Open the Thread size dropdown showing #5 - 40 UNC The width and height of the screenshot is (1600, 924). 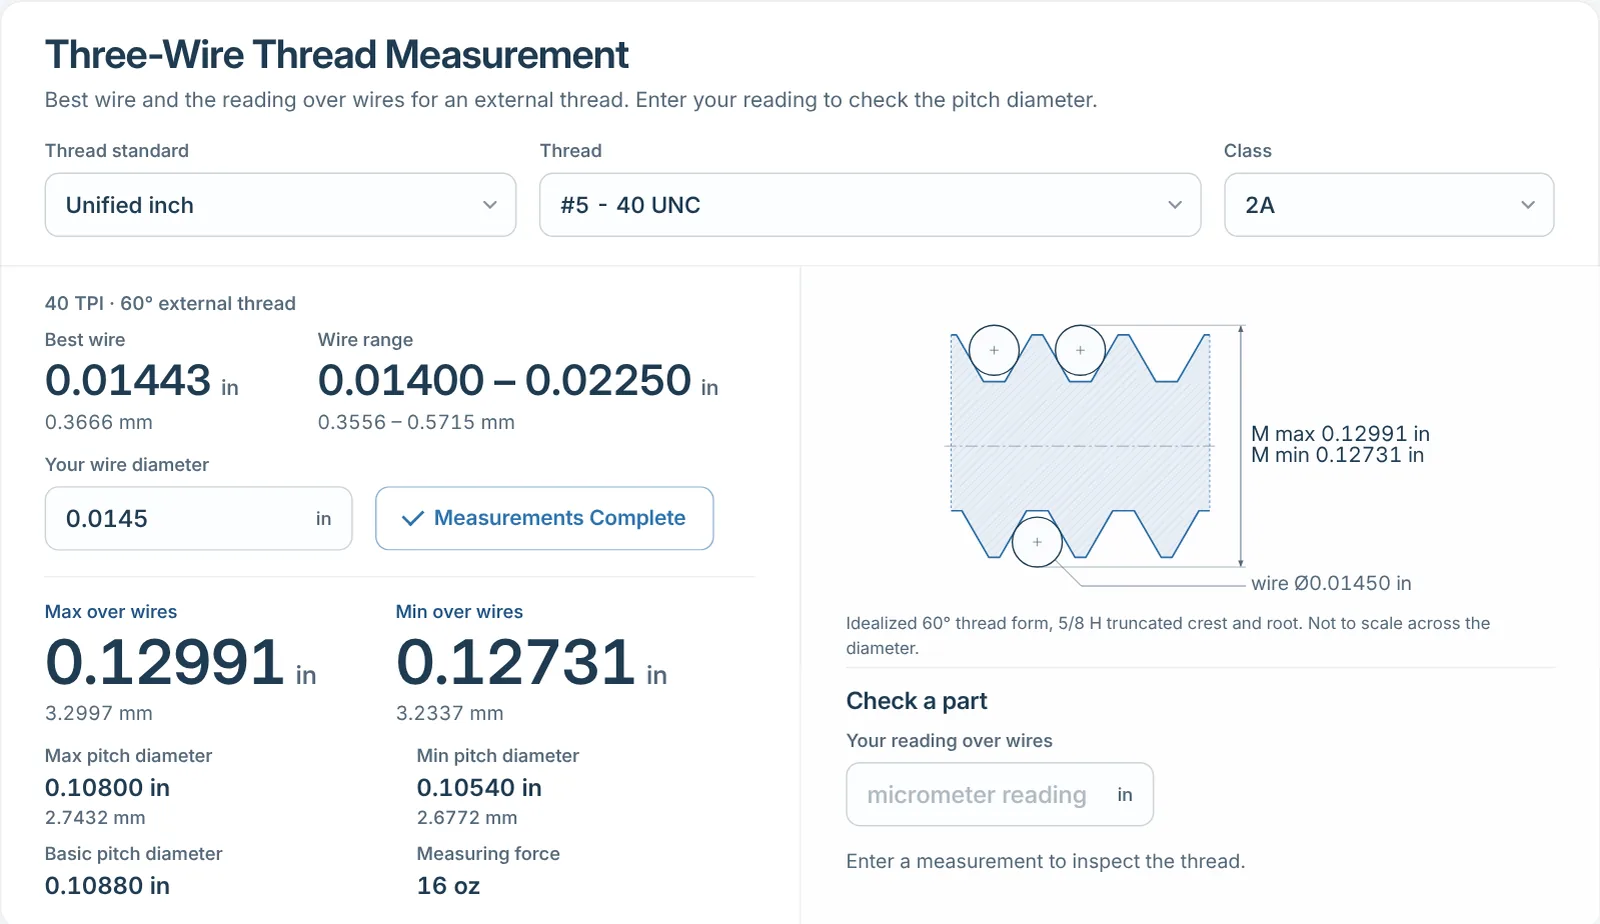tap(870, 205)
